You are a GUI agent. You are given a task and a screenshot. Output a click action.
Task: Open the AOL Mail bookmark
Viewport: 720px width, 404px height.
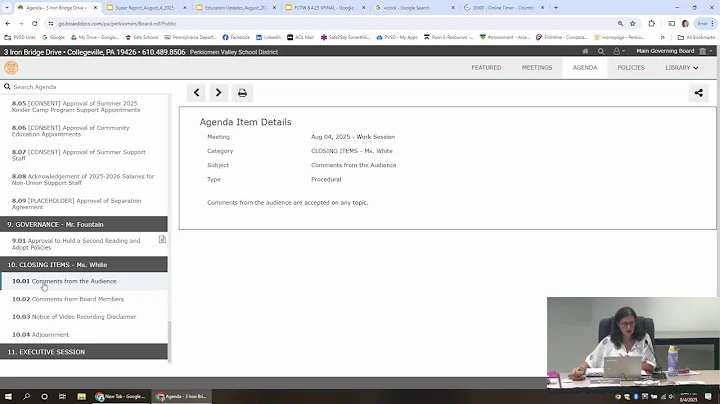300,37
